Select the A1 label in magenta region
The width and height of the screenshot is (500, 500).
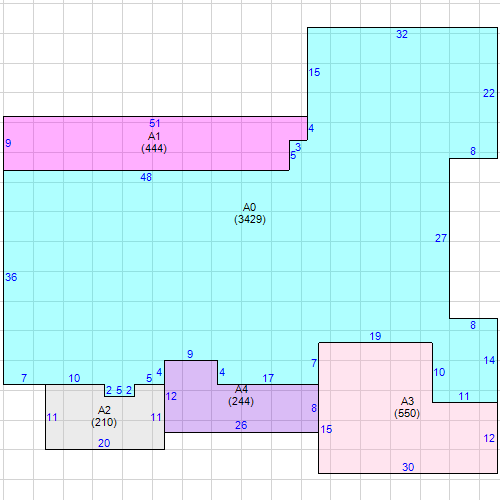tap(154, 136)
